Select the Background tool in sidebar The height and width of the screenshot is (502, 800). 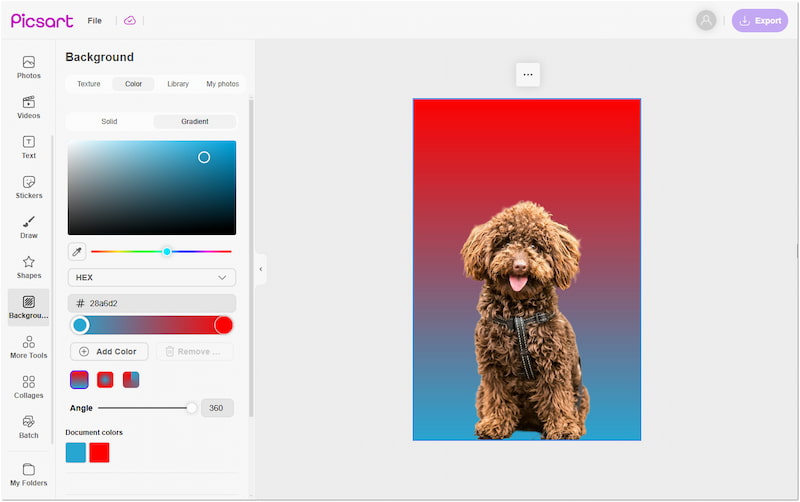29,307
